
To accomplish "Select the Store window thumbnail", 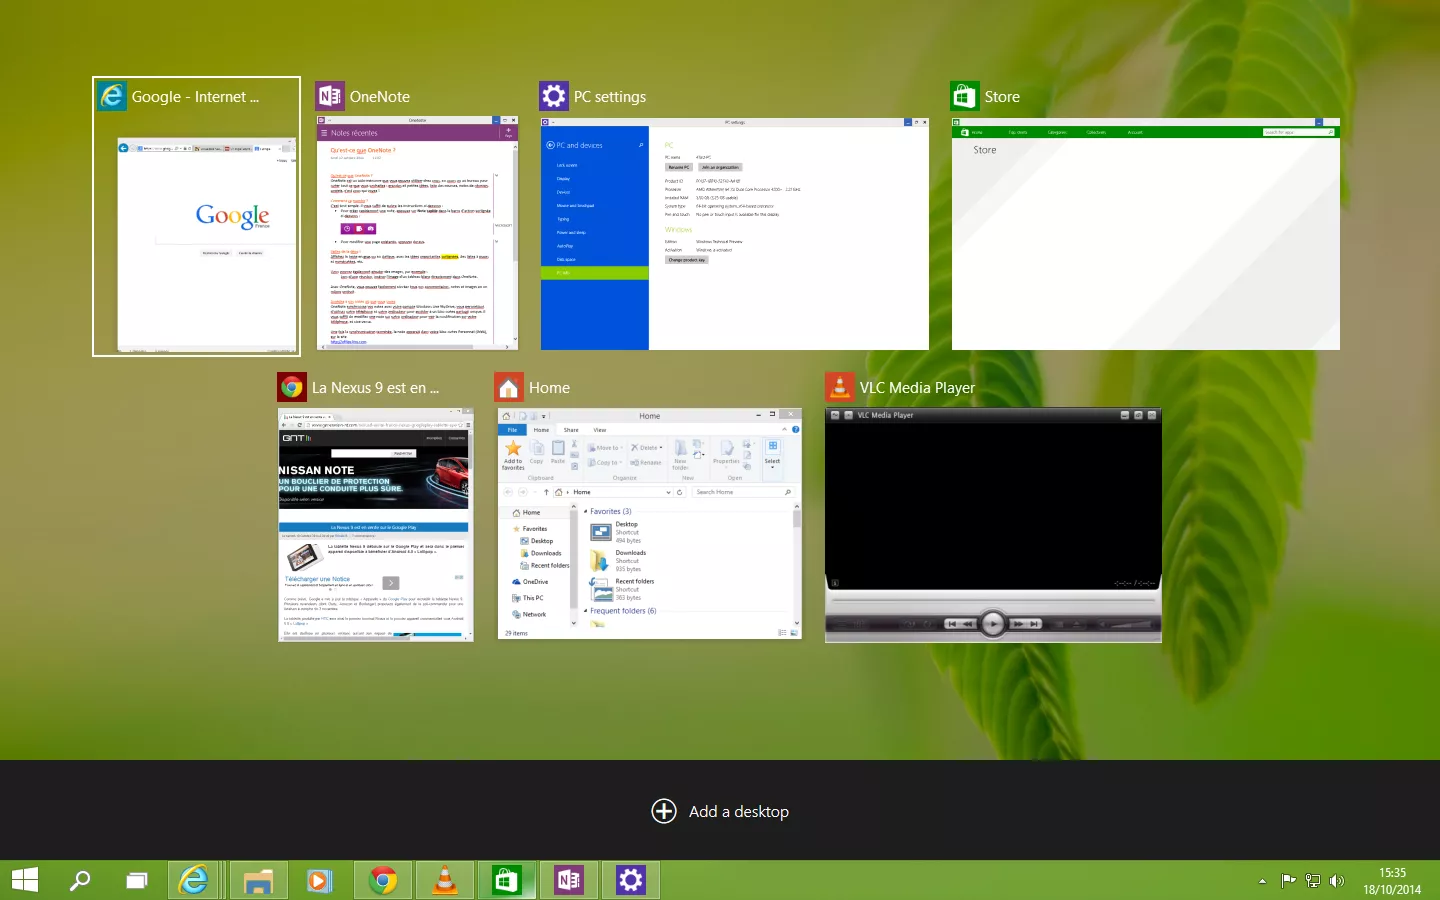I will (x=1146, y=232).
